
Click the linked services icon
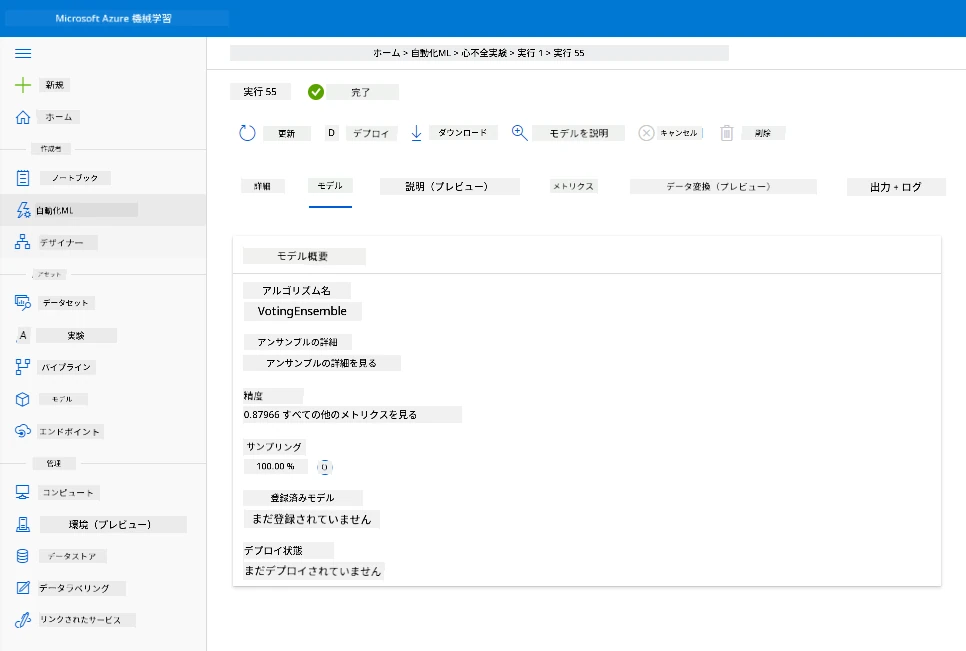point(23,620)
